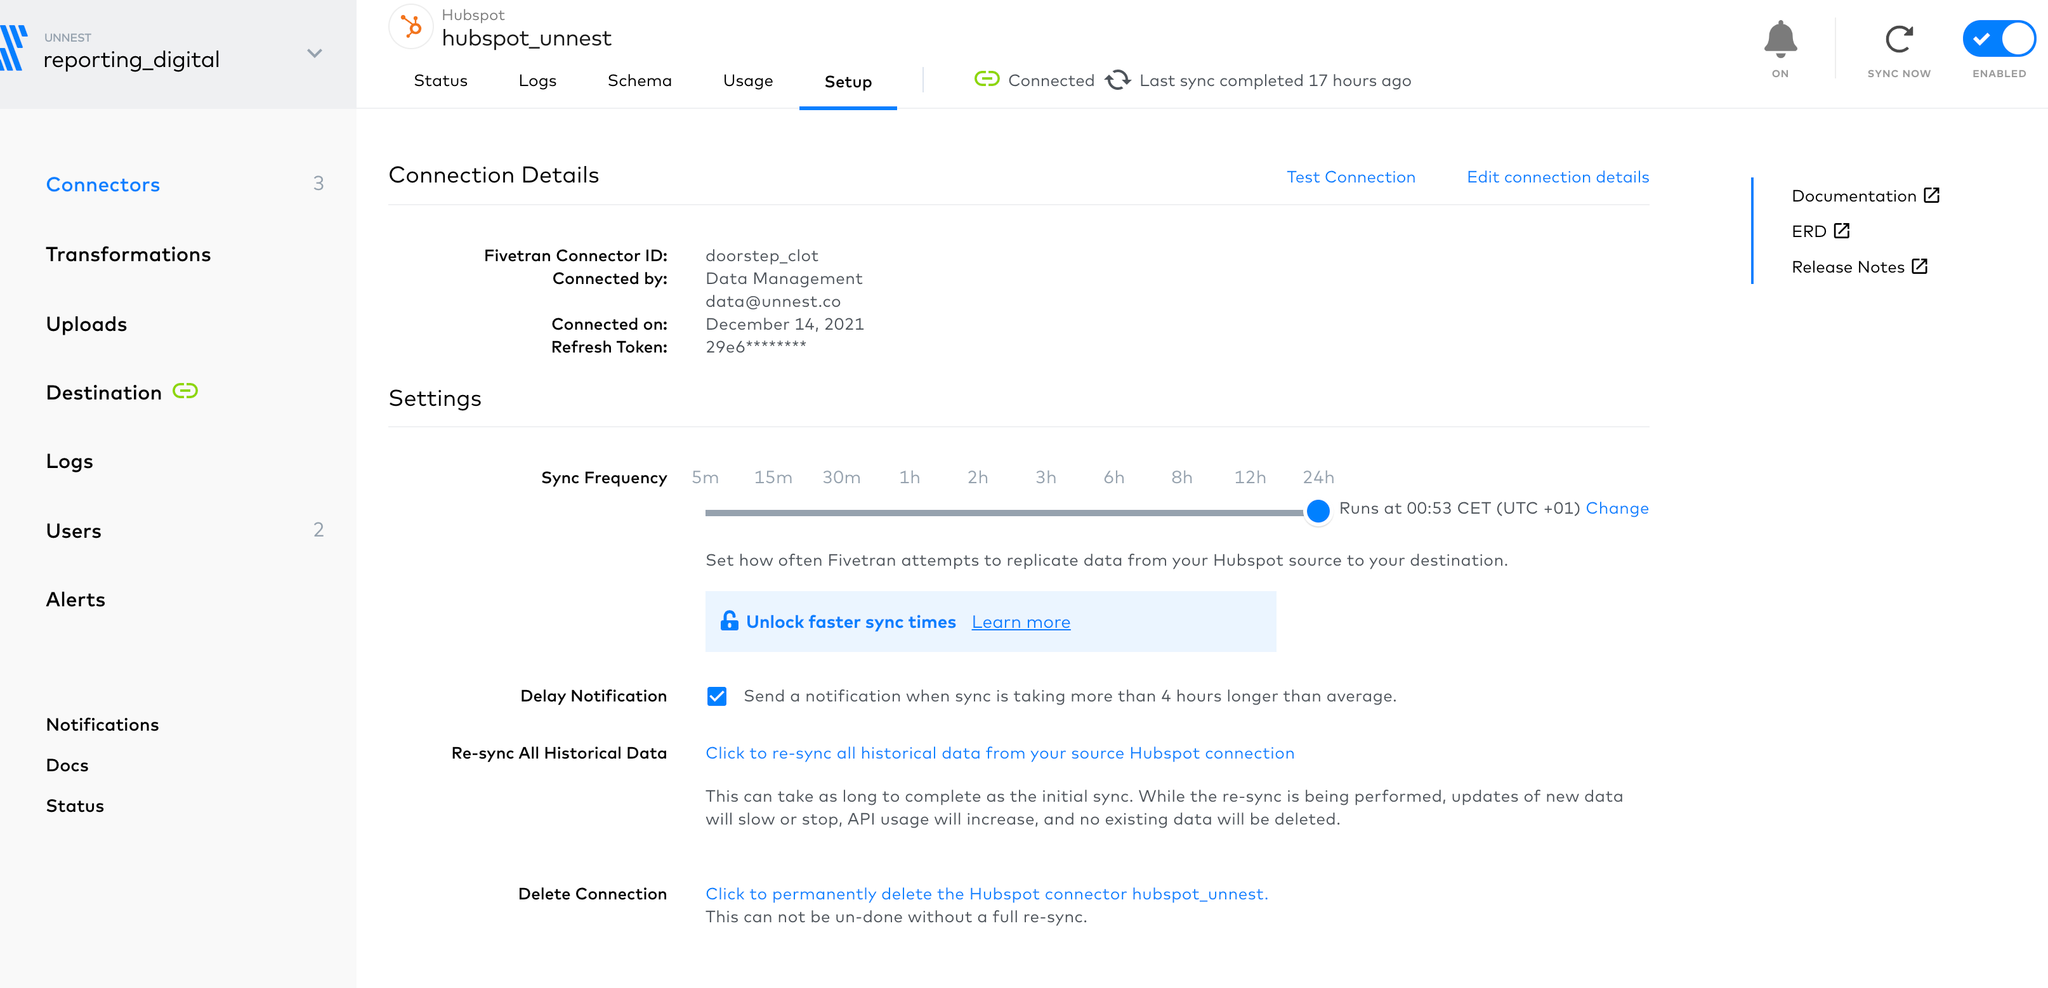Open the ERD link
This screenshot has width=2048, height=988.
[x=1809, y=231]
